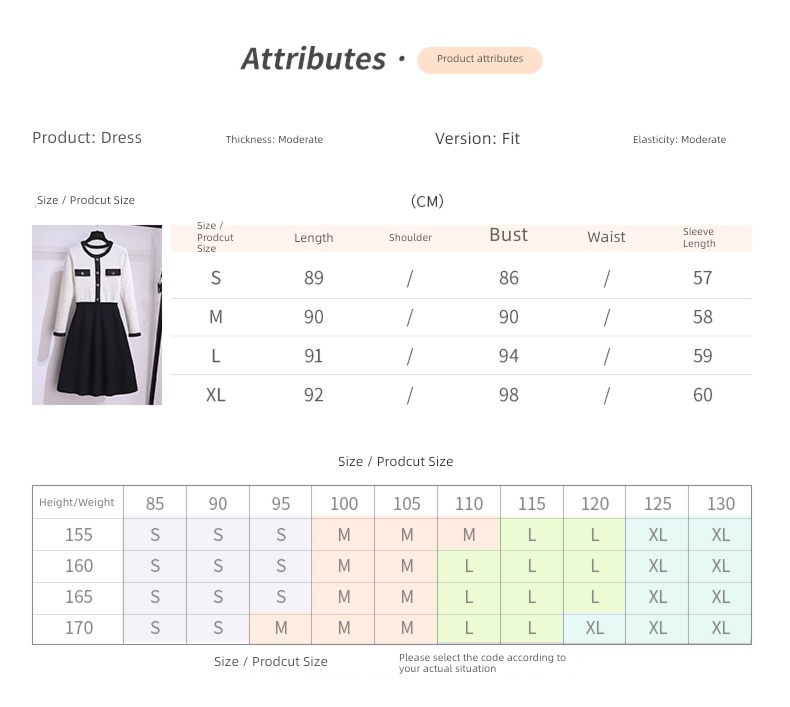Click the height 170 row label
This screenshot has width=790, height=707.
tap(79, 628)
